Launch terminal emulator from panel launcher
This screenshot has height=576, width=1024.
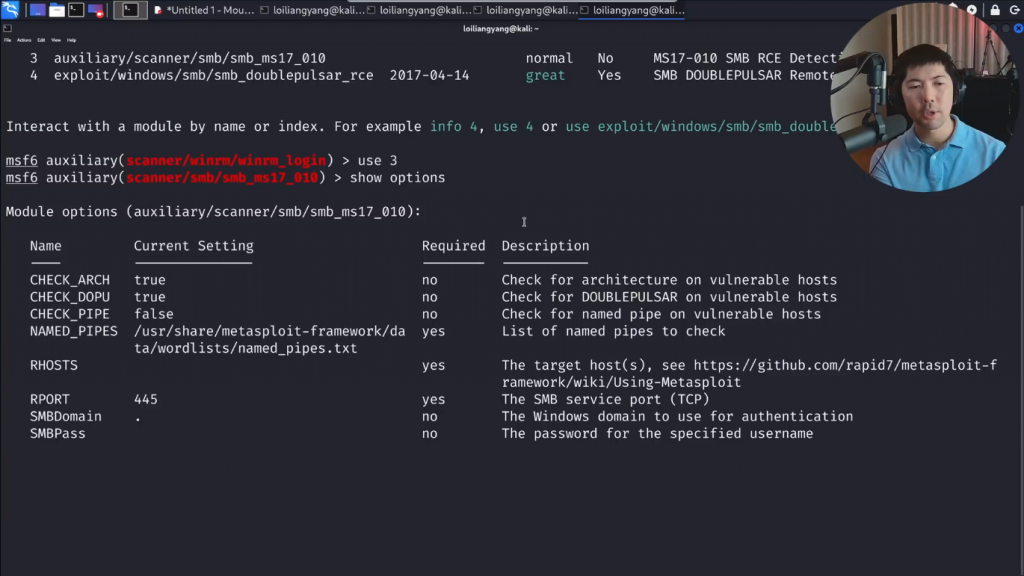tap(76, 10)
